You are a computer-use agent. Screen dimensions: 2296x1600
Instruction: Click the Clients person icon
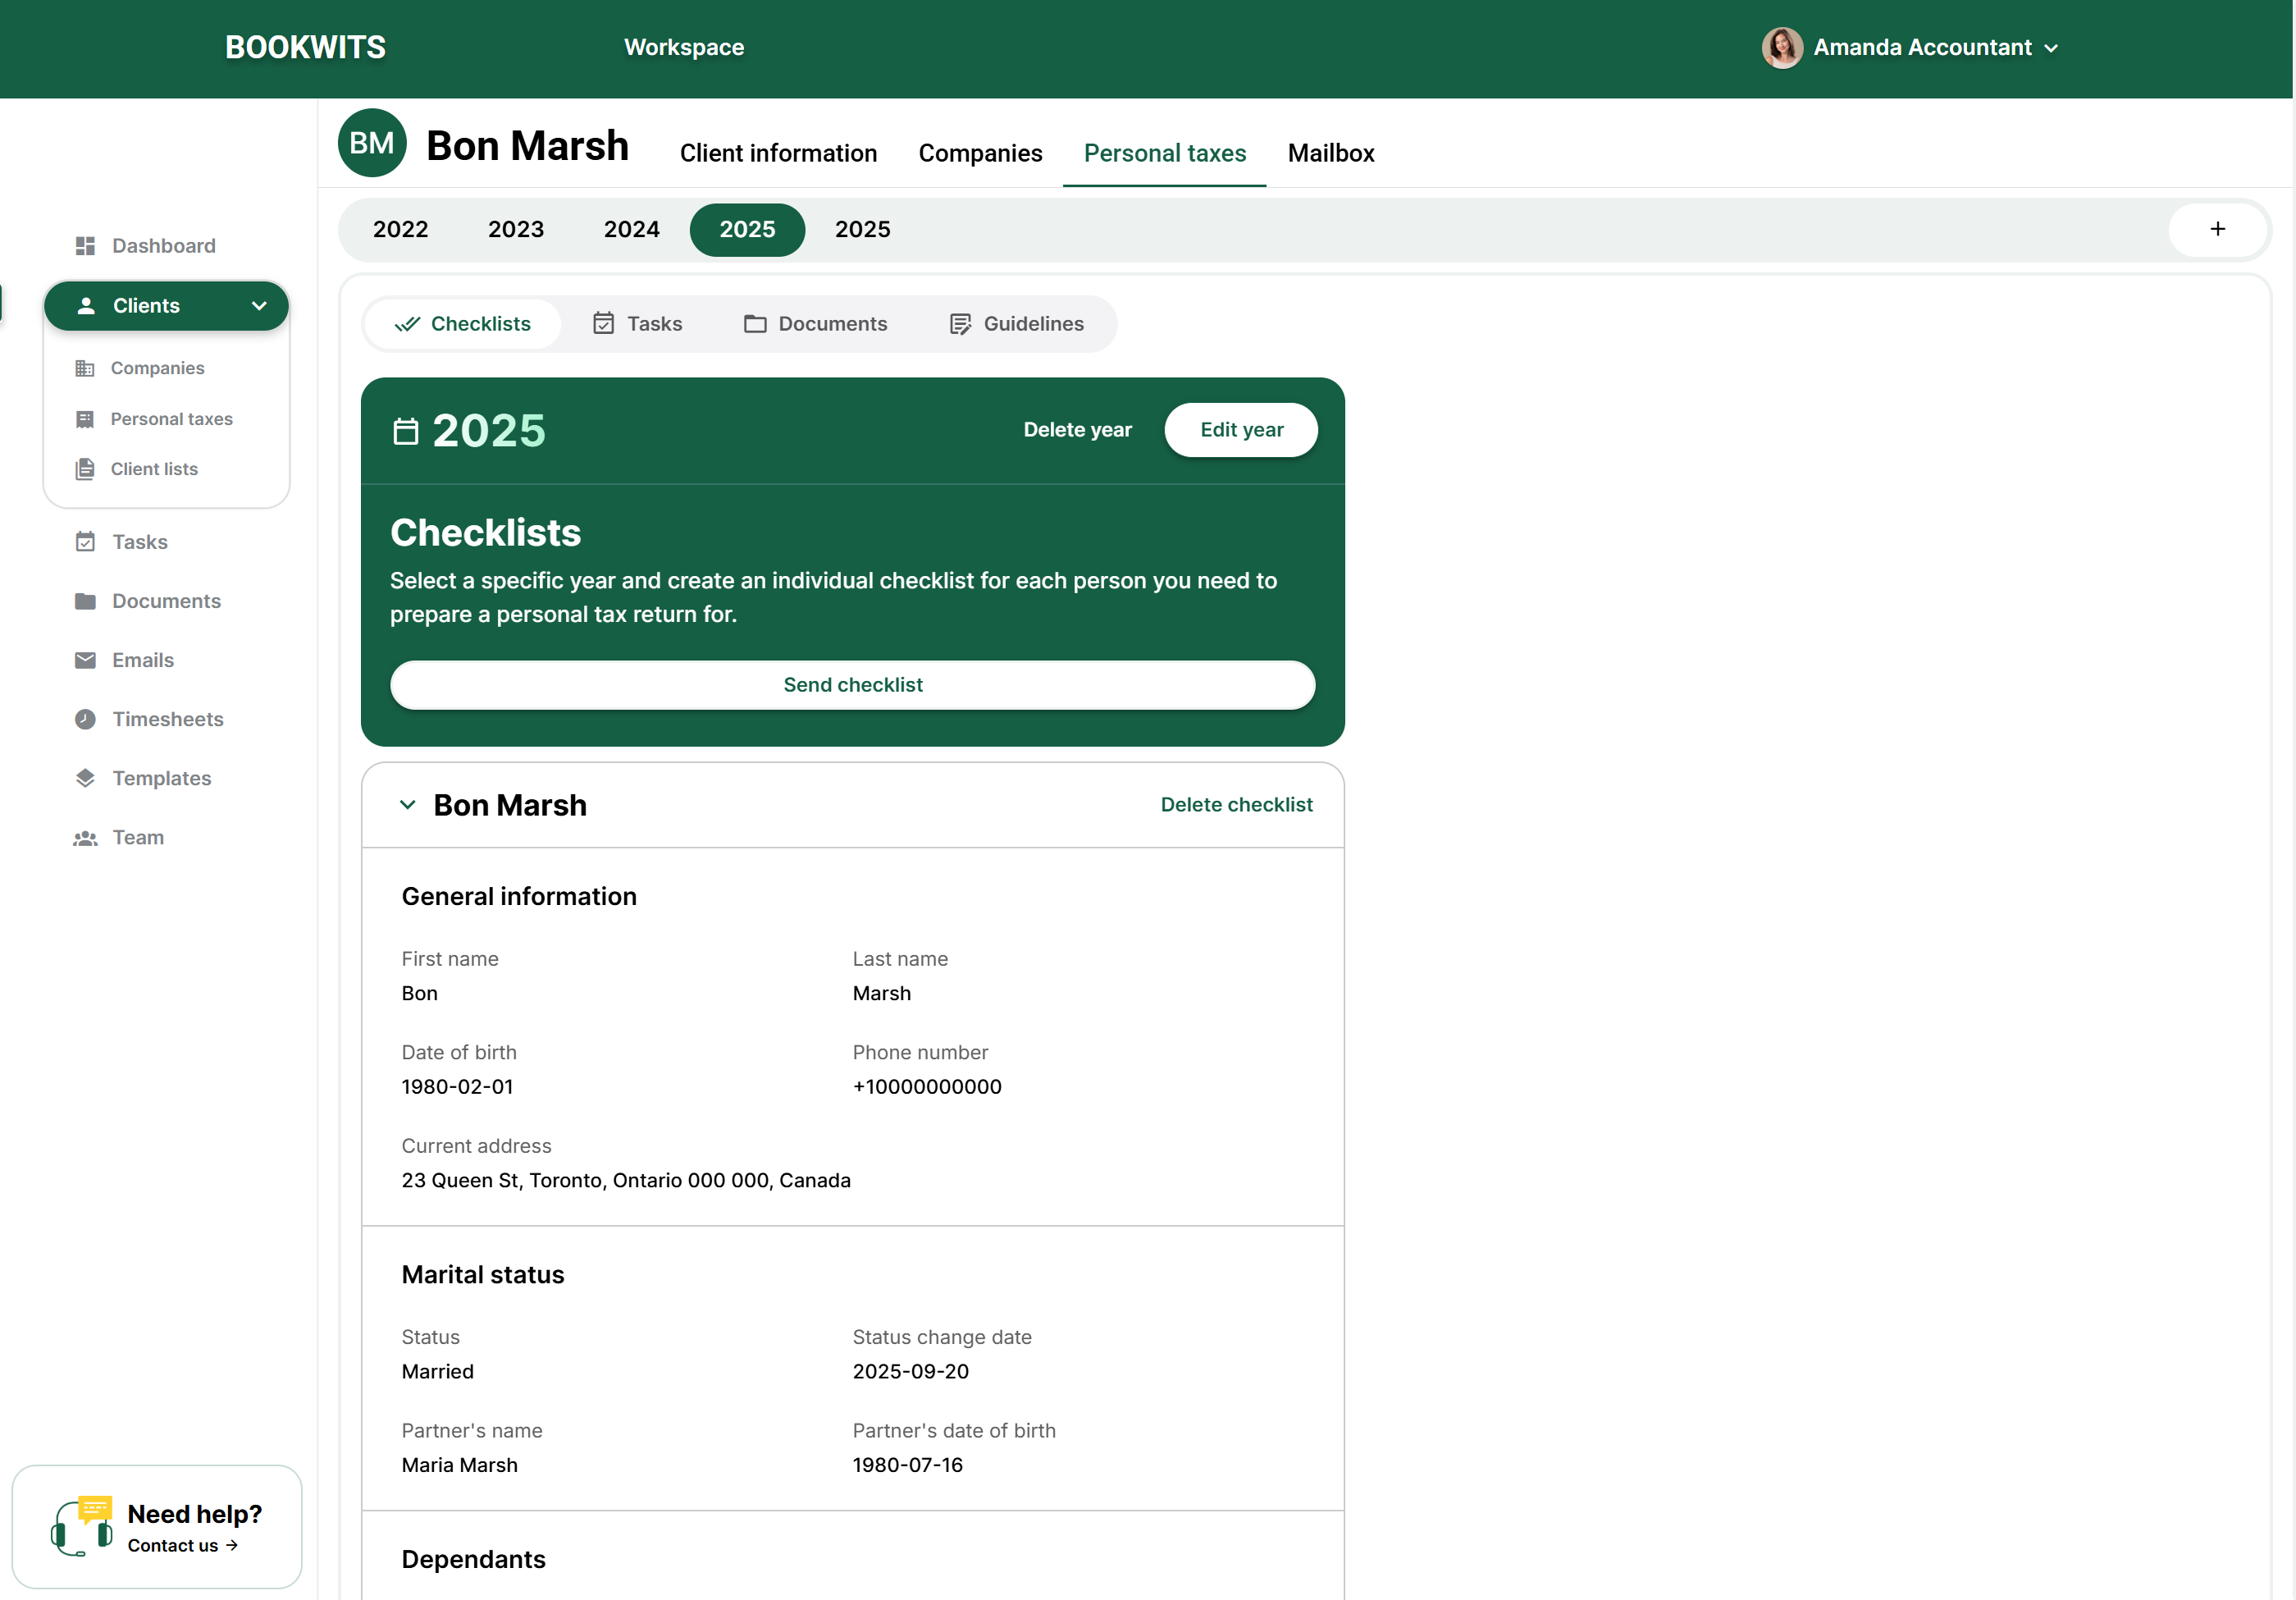click(86, 306)
